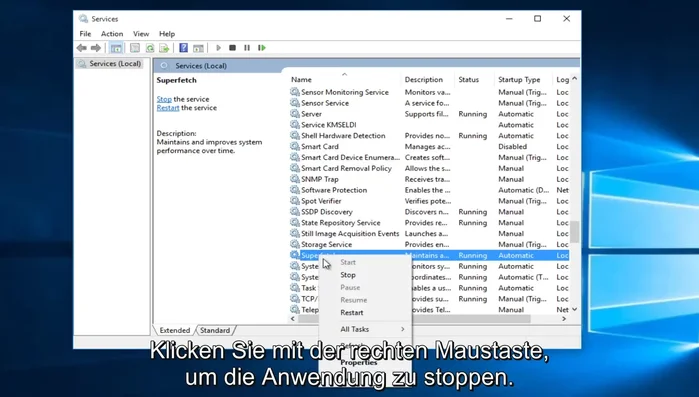This screenshot has width=699, height=397.
Task: Click the vertical scrollbar thumb
Action: (575, 232)
